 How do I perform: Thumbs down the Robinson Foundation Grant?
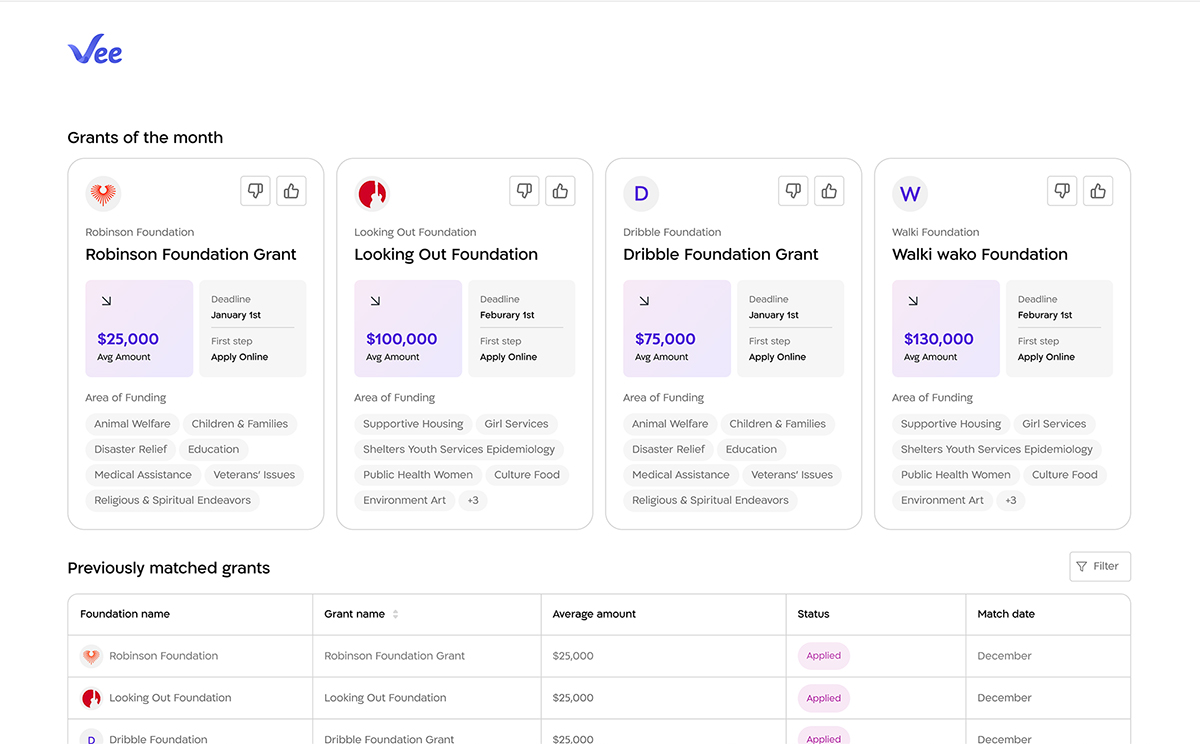click(x=255, y=191)
